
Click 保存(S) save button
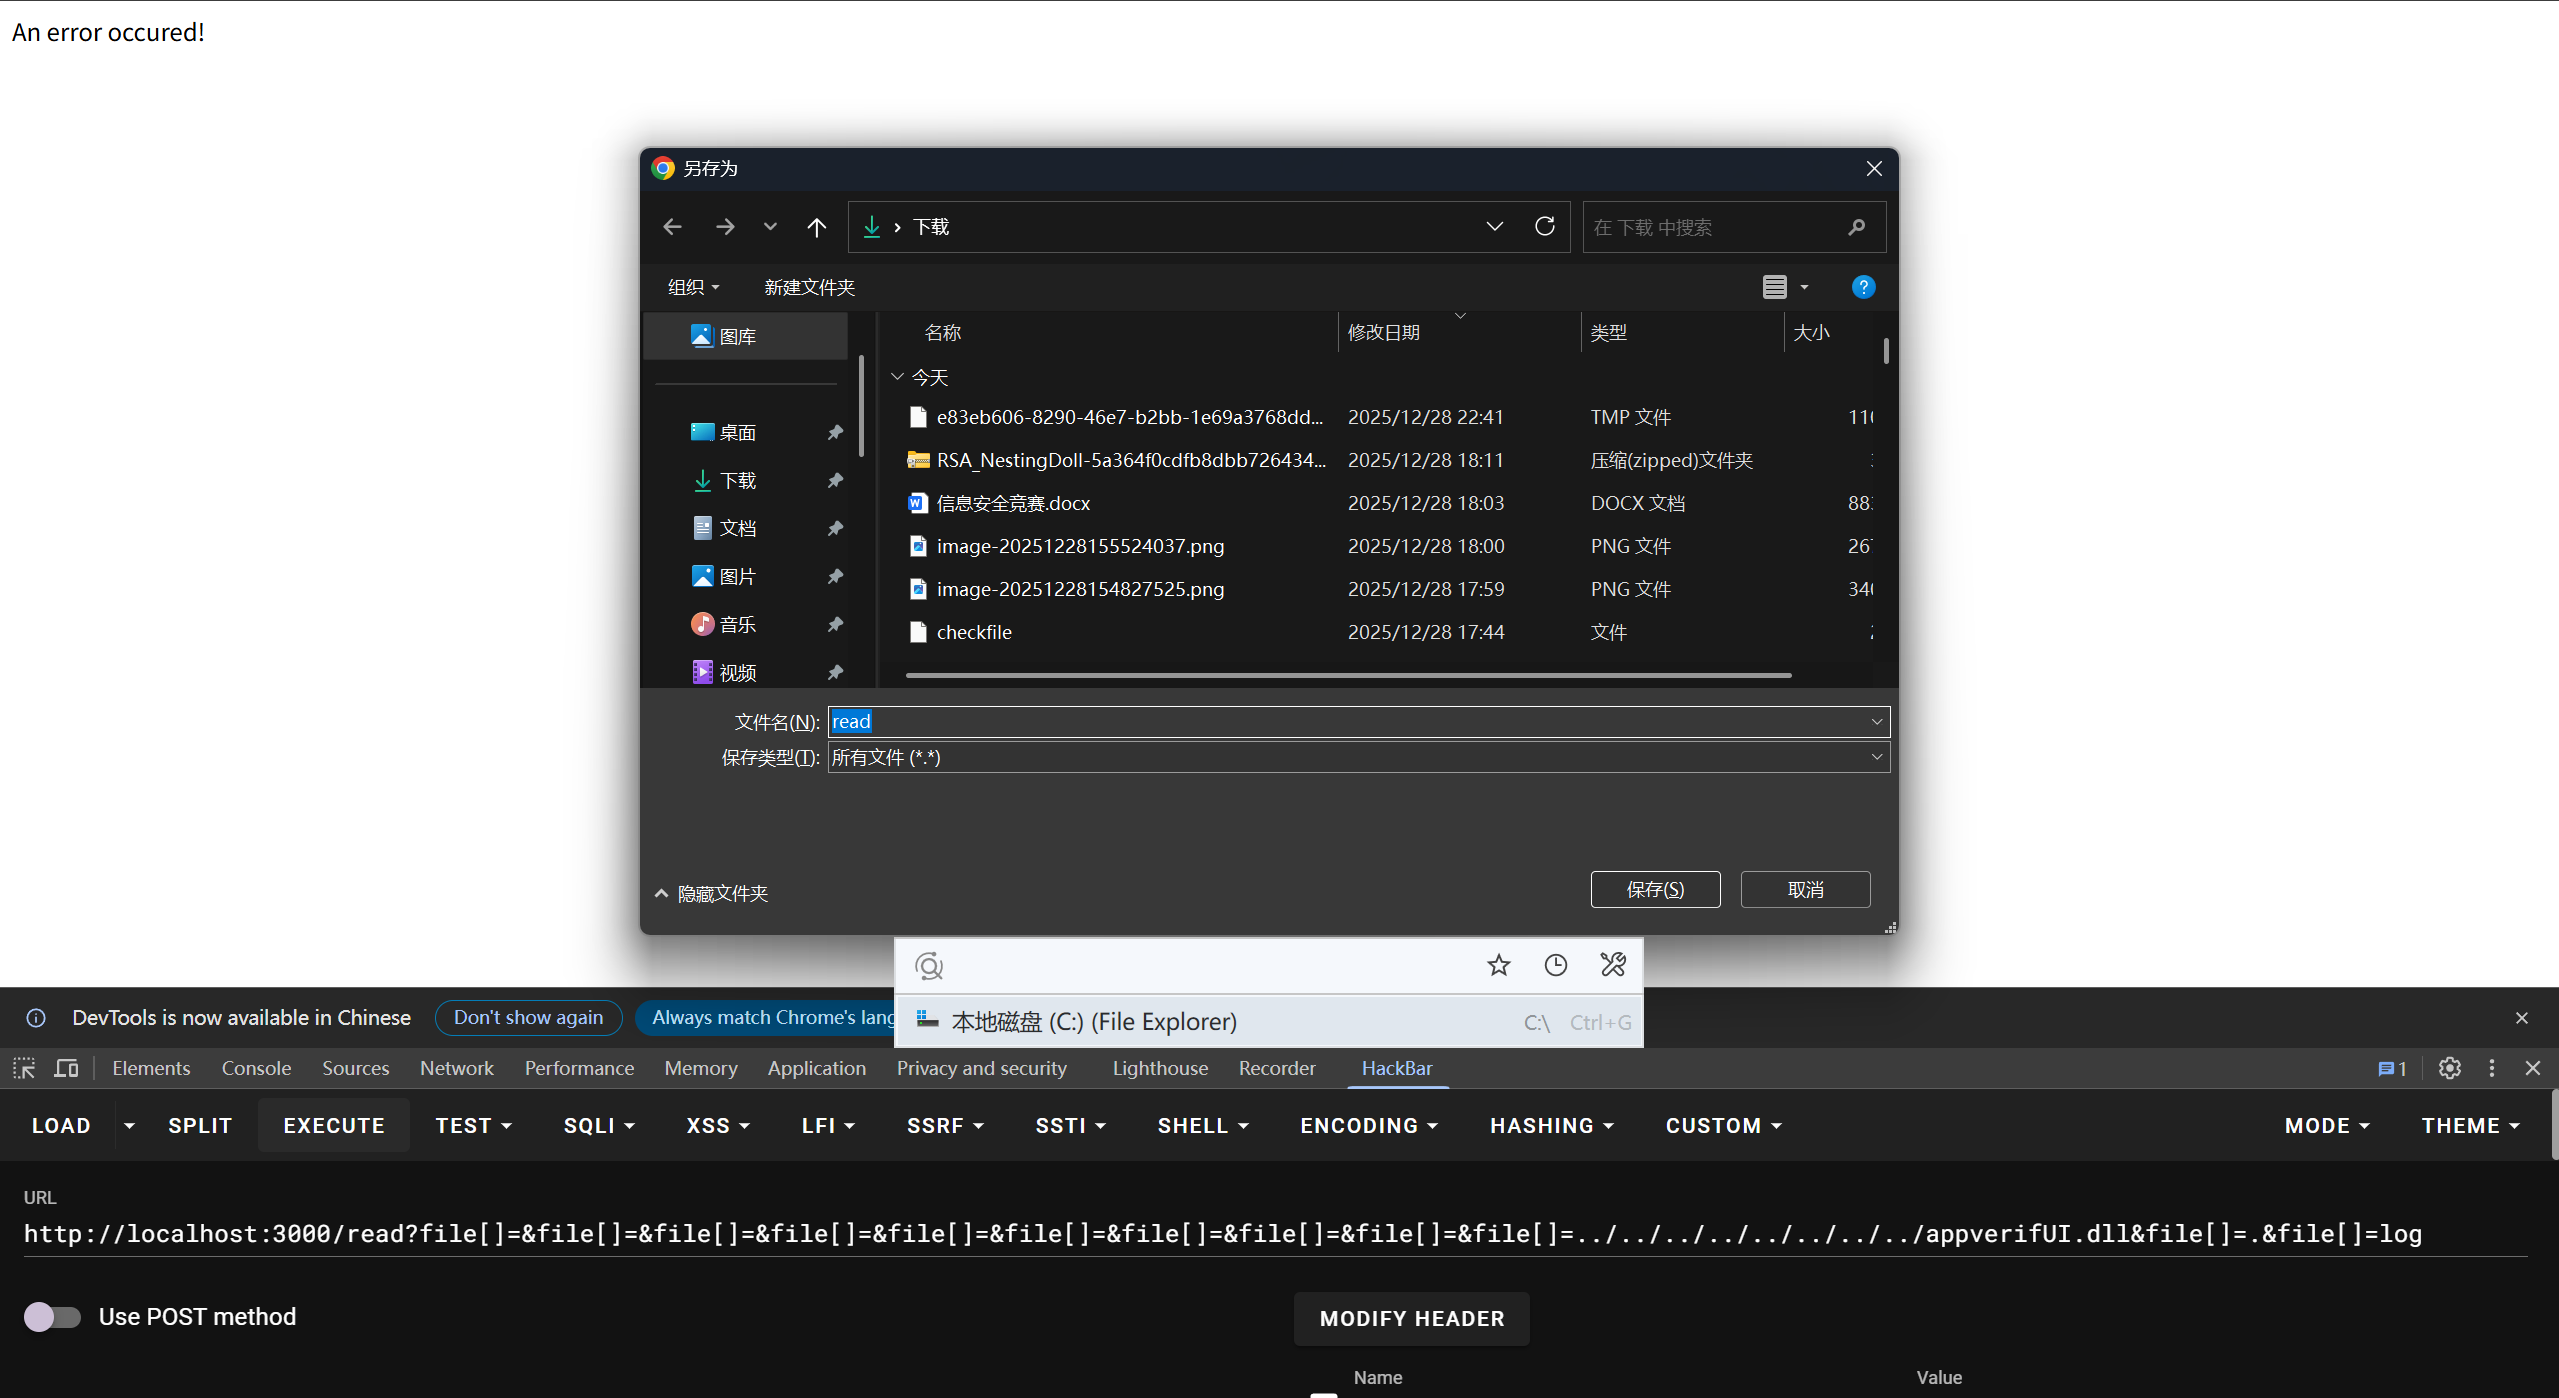point(1655,889)
